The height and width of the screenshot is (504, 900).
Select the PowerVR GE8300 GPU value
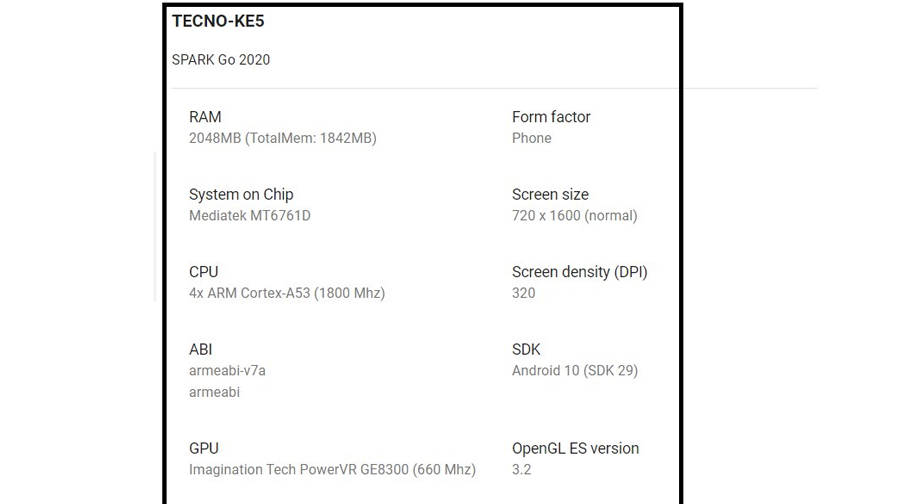tap(332, 469)
